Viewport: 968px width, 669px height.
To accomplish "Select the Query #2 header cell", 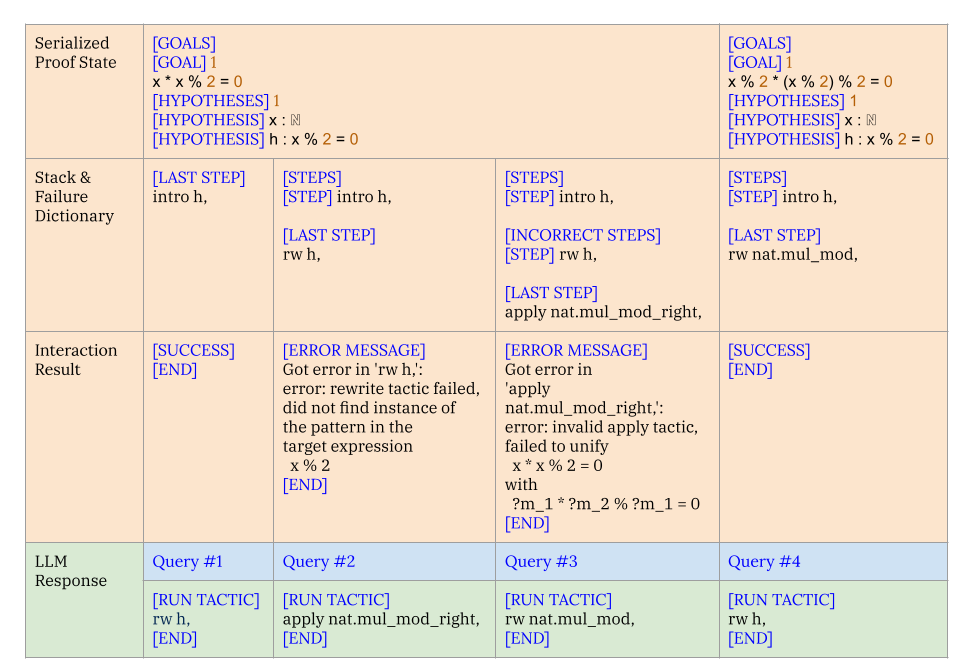I will point(319,562).
